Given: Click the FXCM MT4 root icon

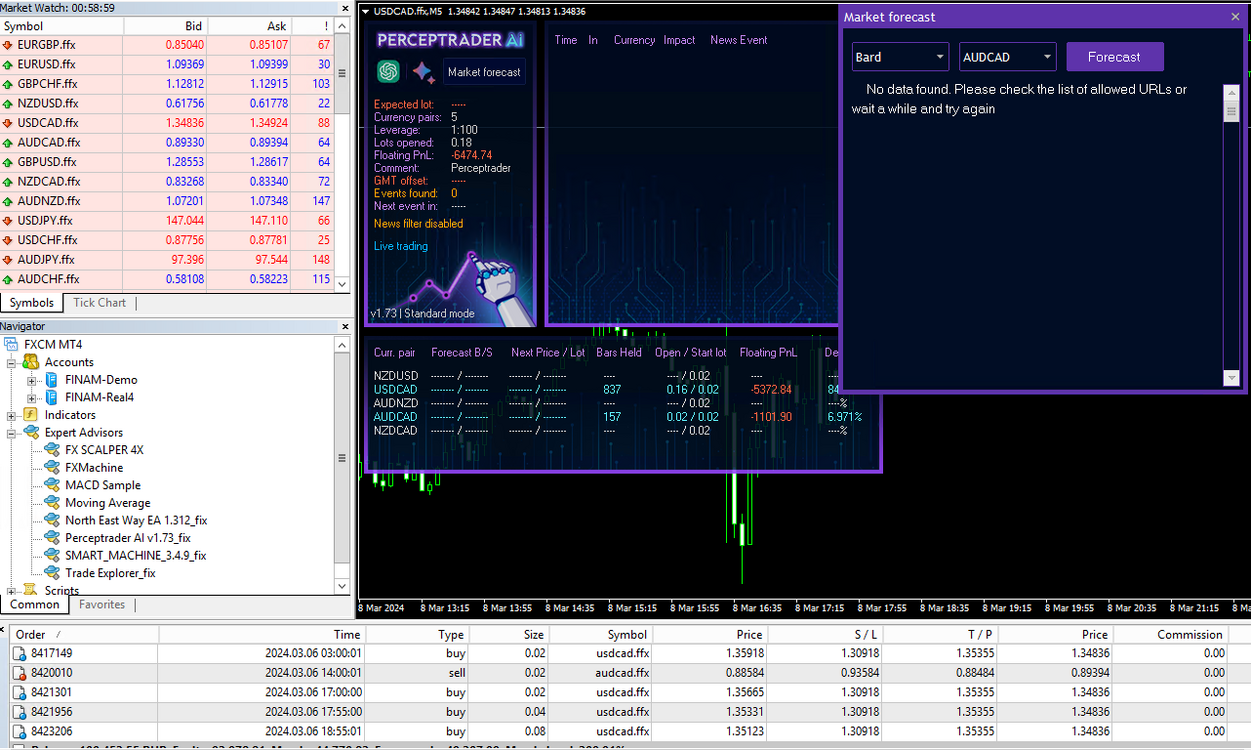Looking at the screenshot, I should 12,344.
